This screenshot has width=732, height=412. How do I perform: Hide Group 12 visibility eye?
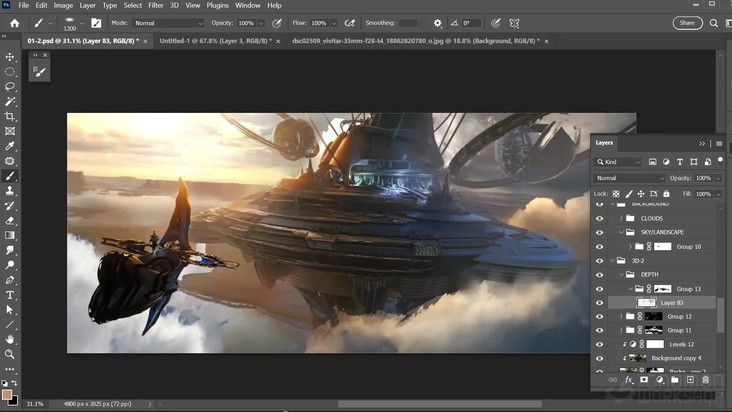click(599, 316)
